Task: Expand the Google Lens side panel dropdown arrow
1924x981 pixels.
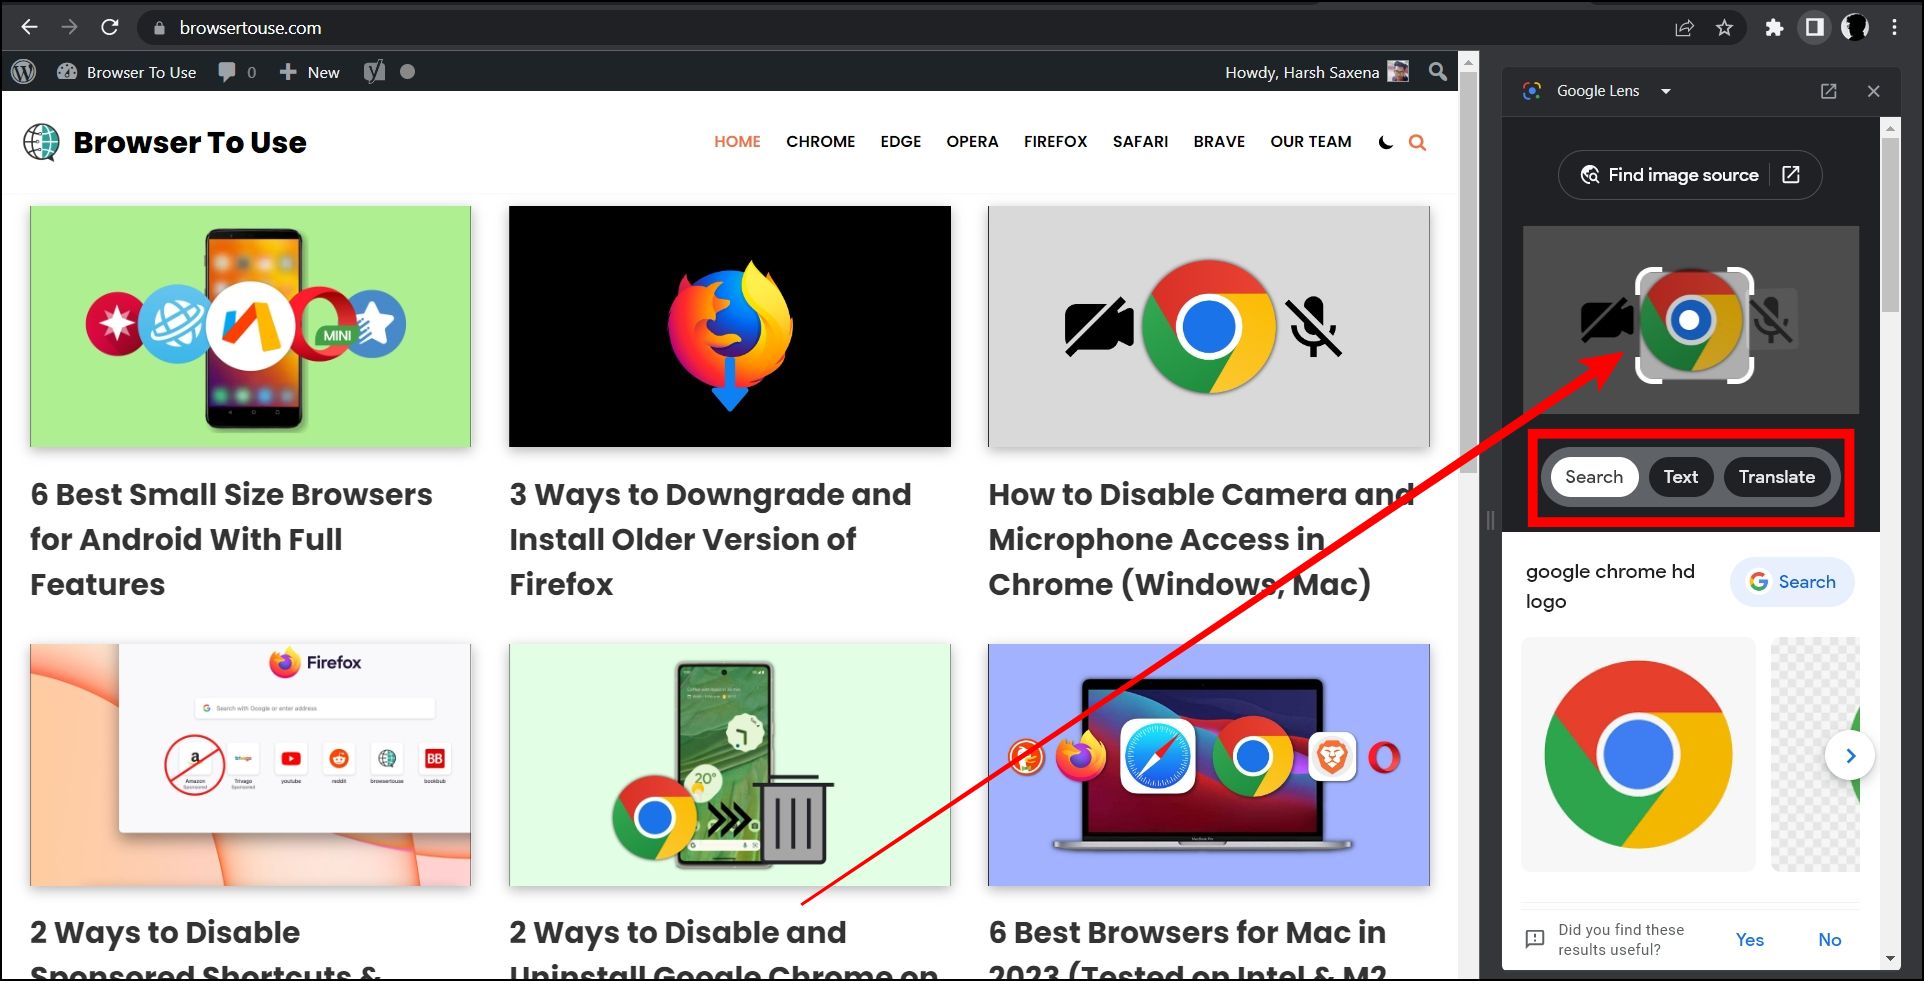Action: [1666, 91]
